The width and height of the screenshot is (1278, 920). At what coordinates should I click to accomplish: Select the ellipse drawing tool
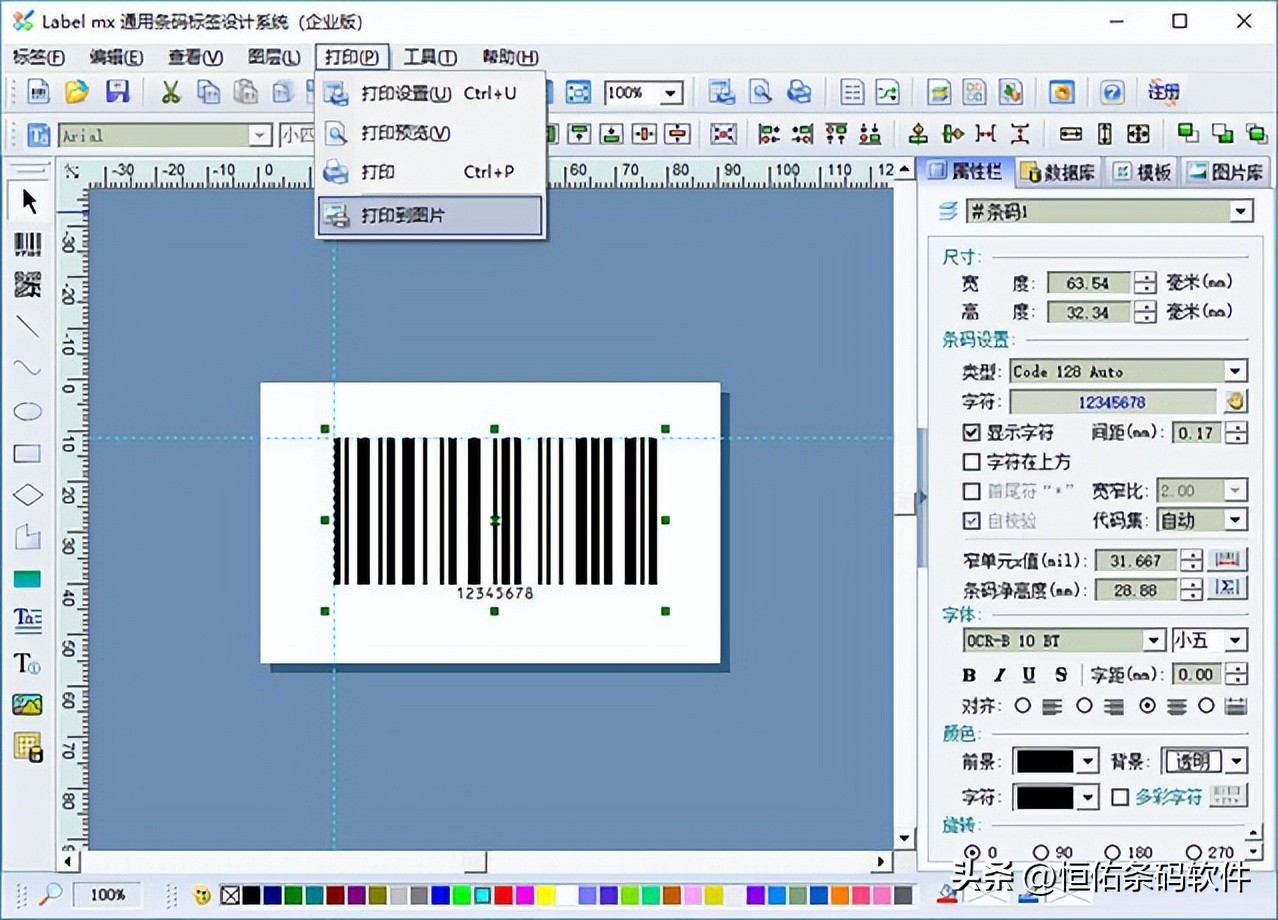pos(27,411)
